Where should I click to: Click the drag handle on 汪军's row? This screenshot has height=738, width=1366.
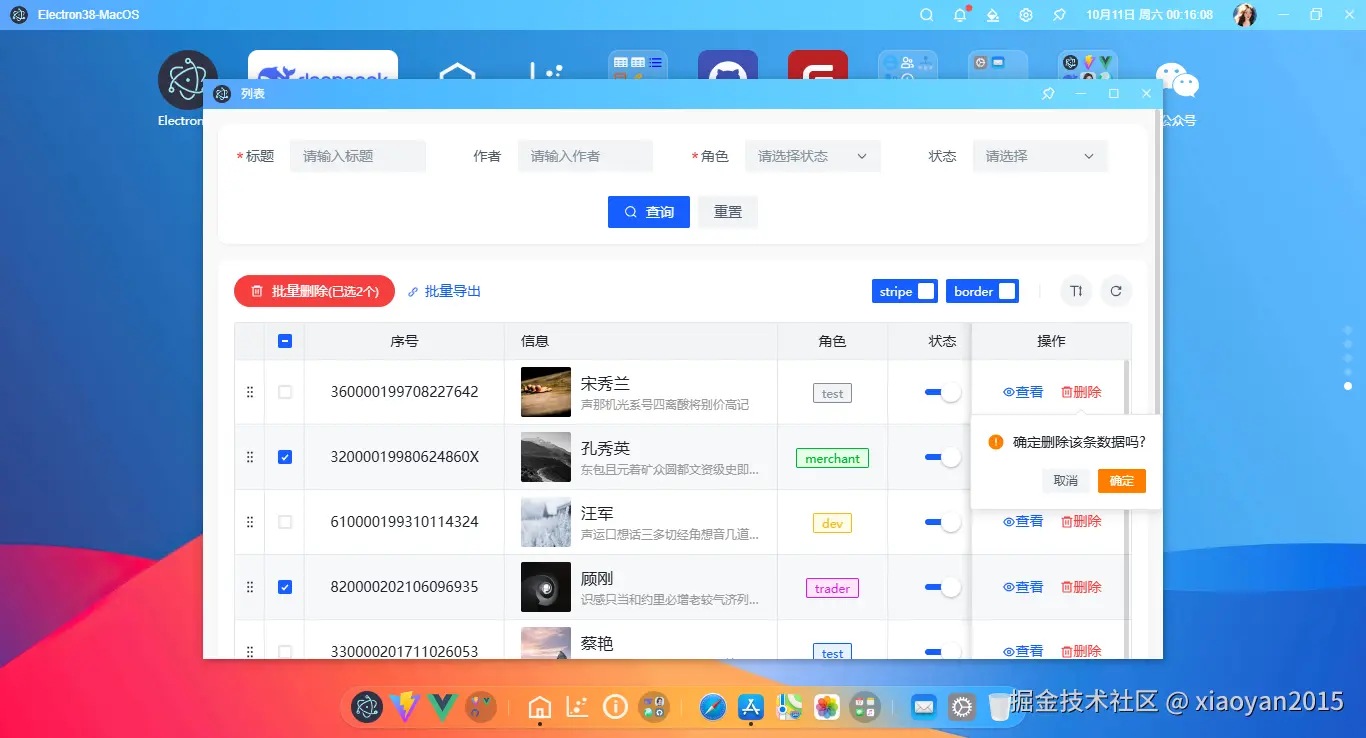click(x=249, y=521)
